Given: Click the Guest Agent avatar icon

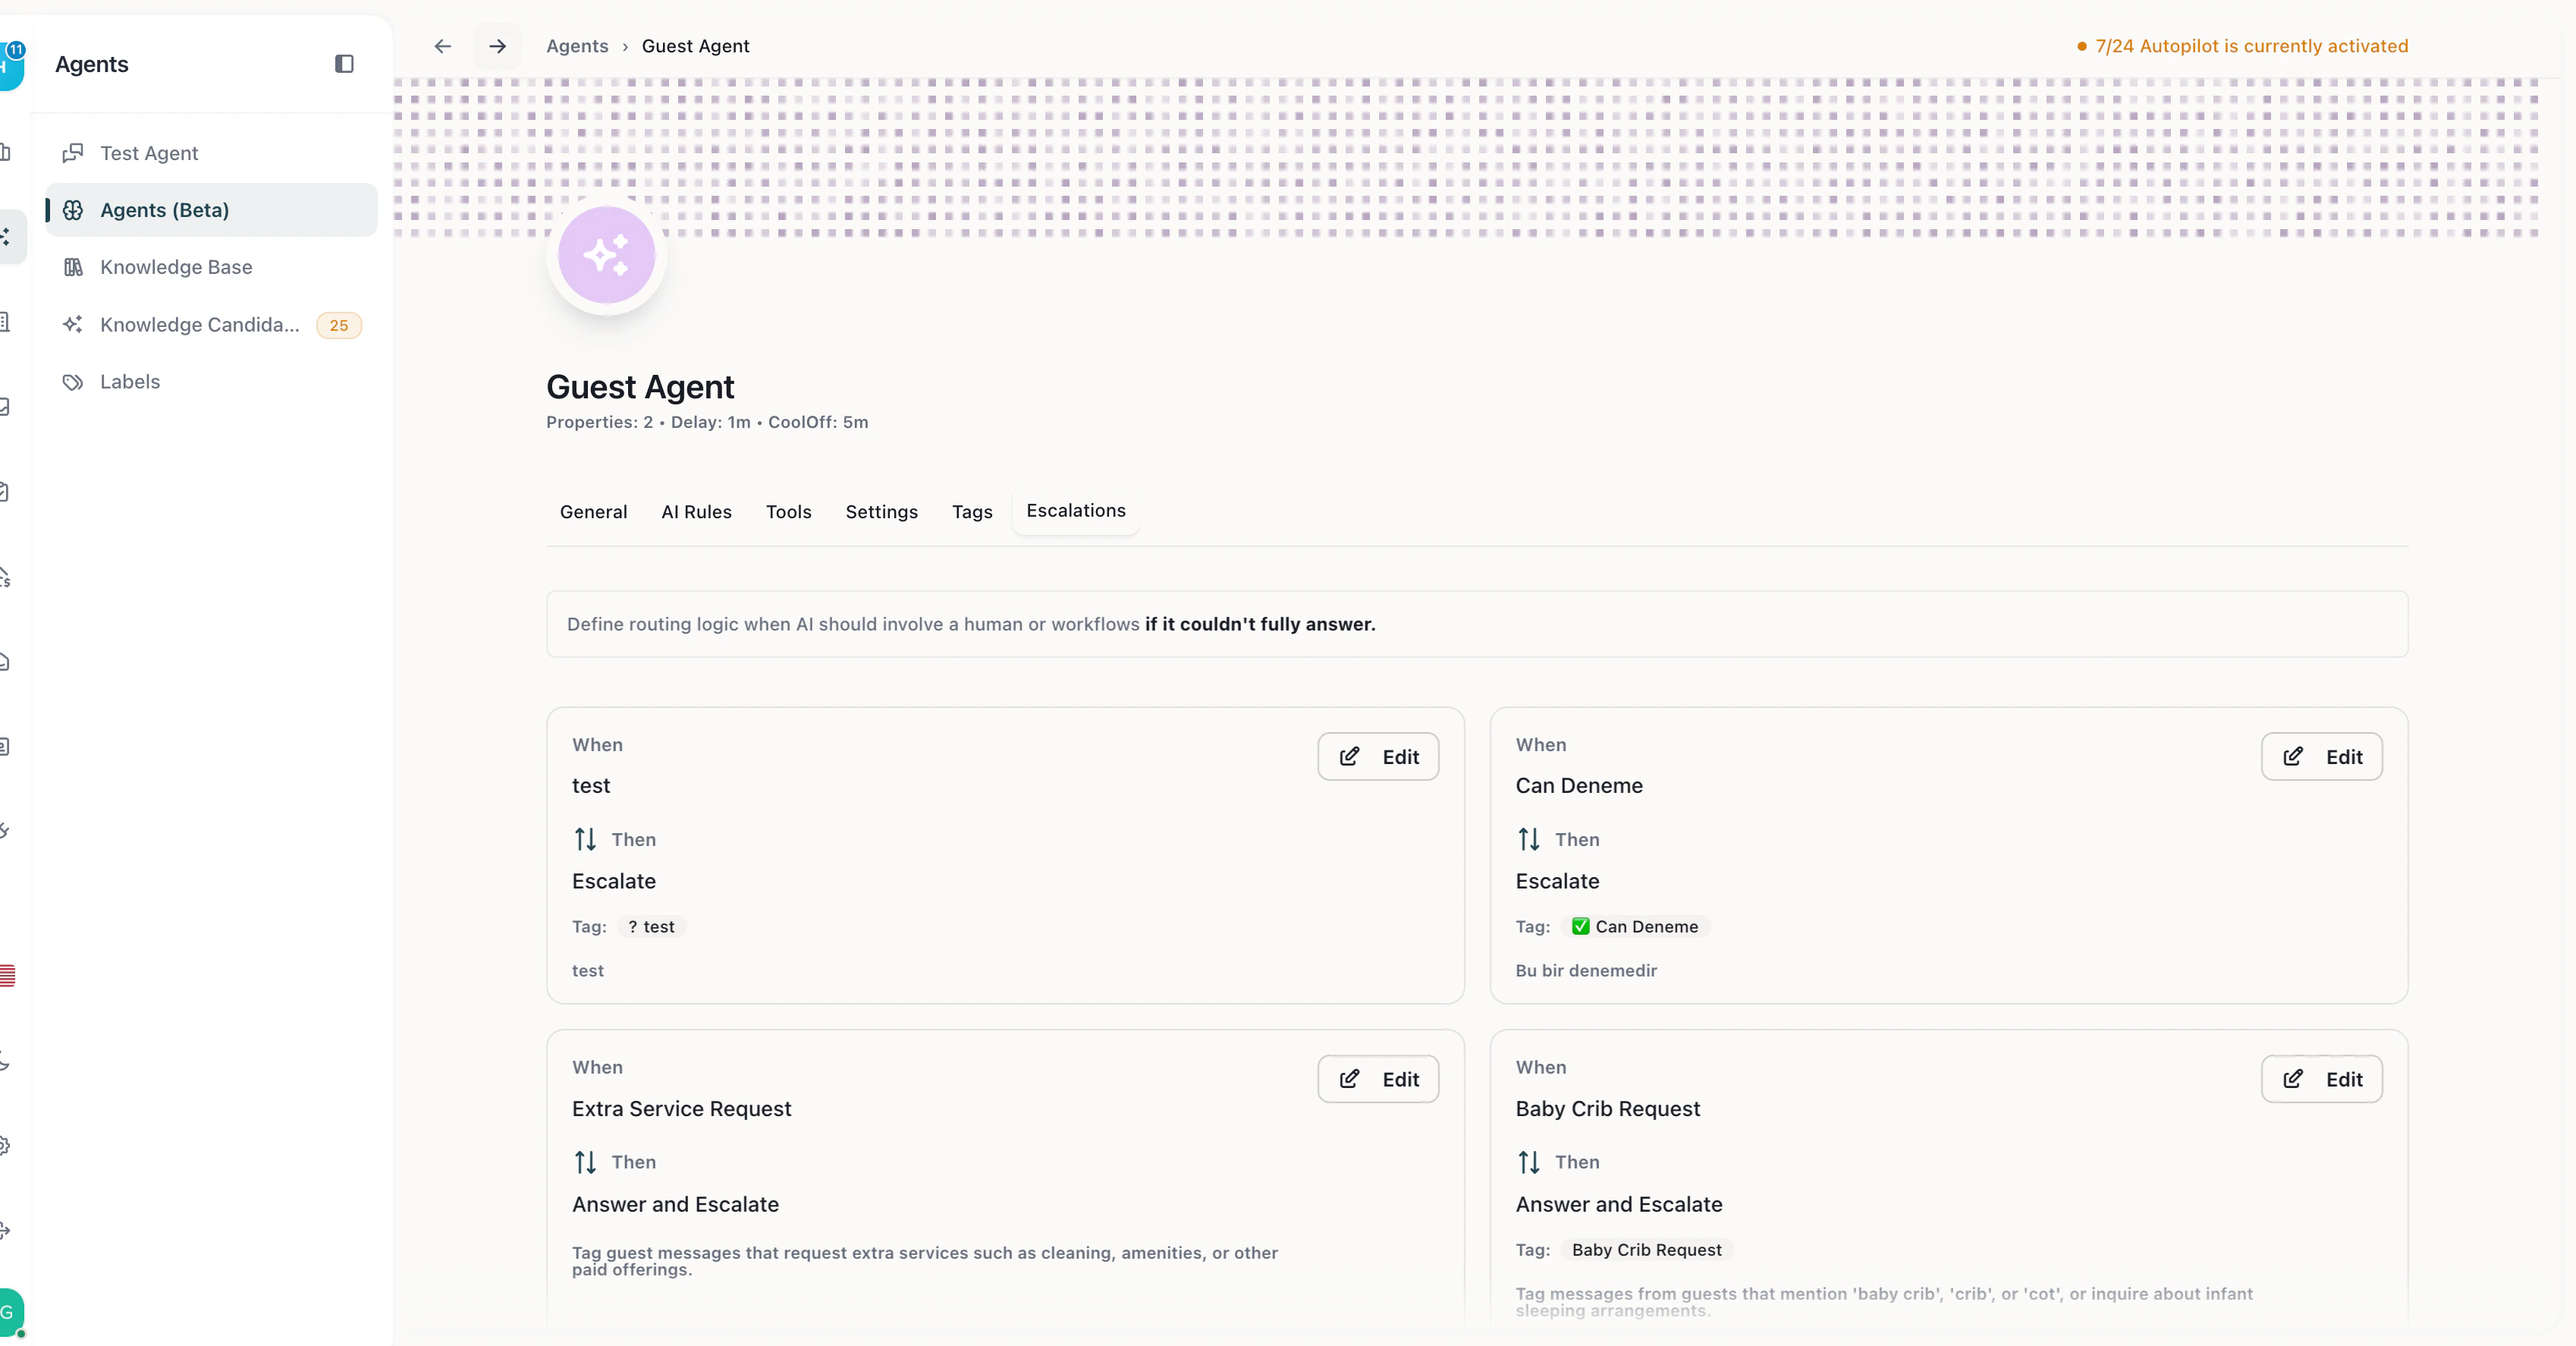Looking at the screenshot, I should pos(606,256).
